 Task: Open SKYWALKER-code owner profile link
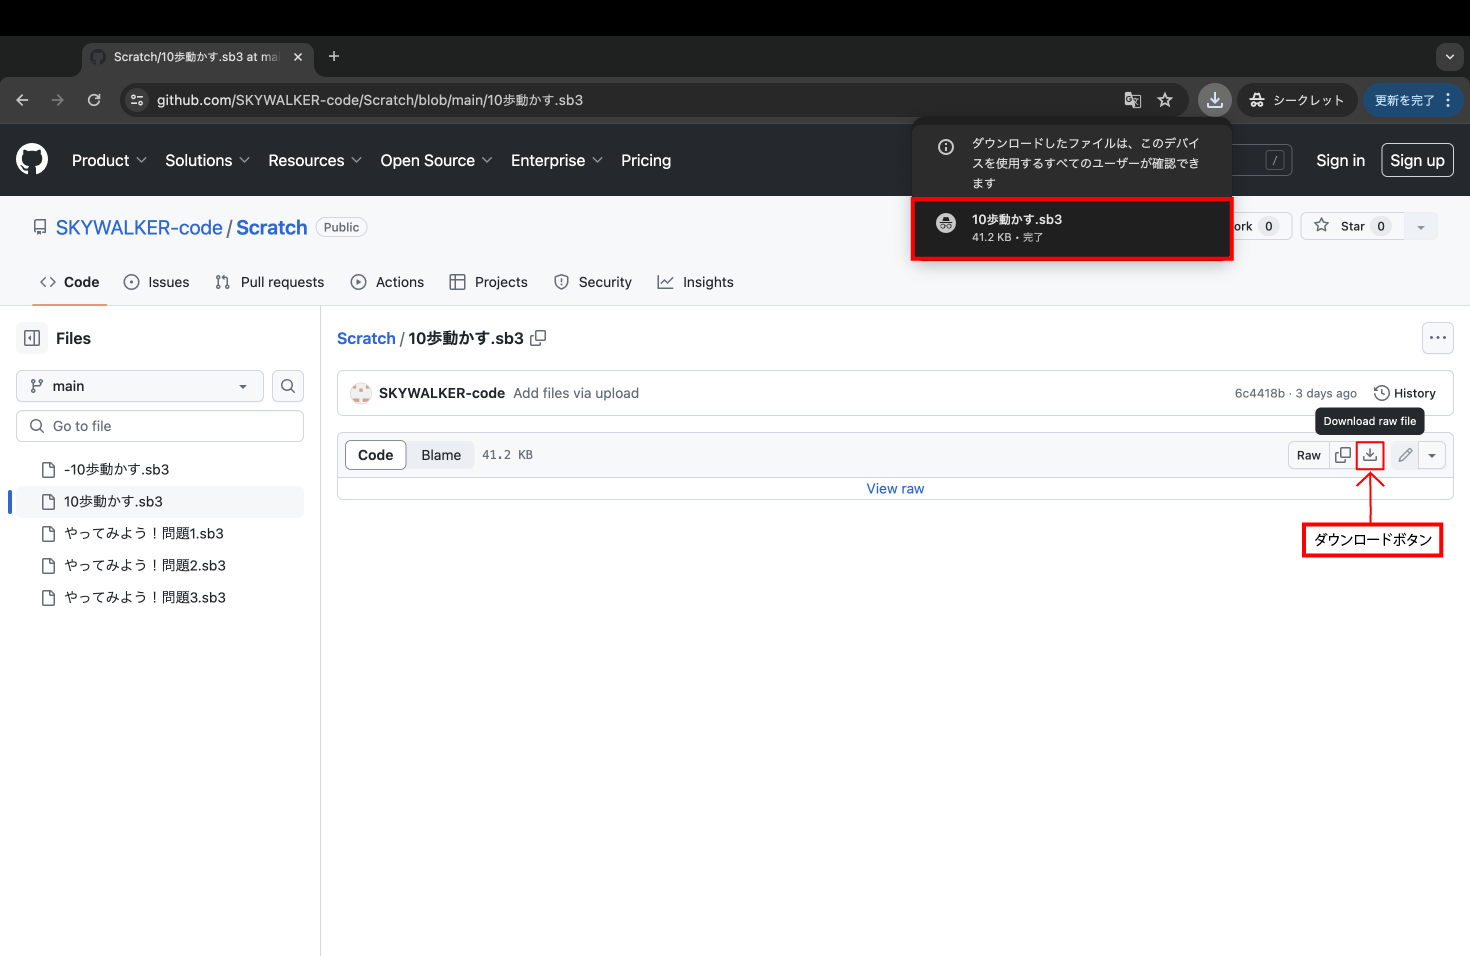139,227
